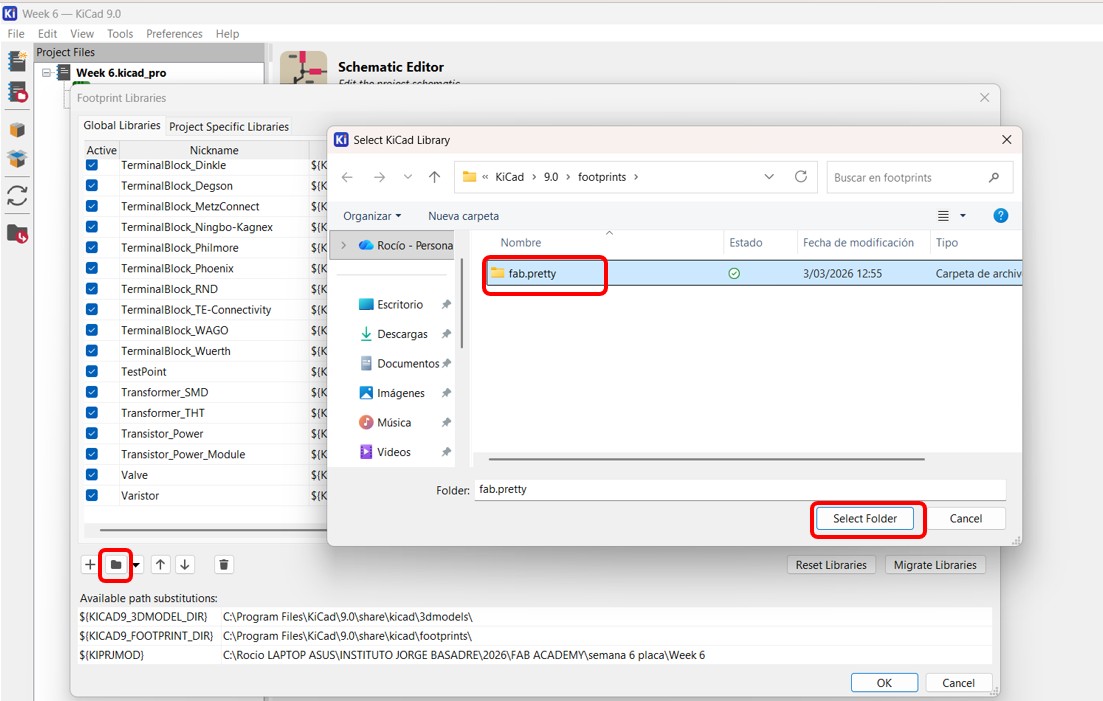Switch to Global Libraries tab
This screenshot has width=1103, height=701.
coord(122,125)
